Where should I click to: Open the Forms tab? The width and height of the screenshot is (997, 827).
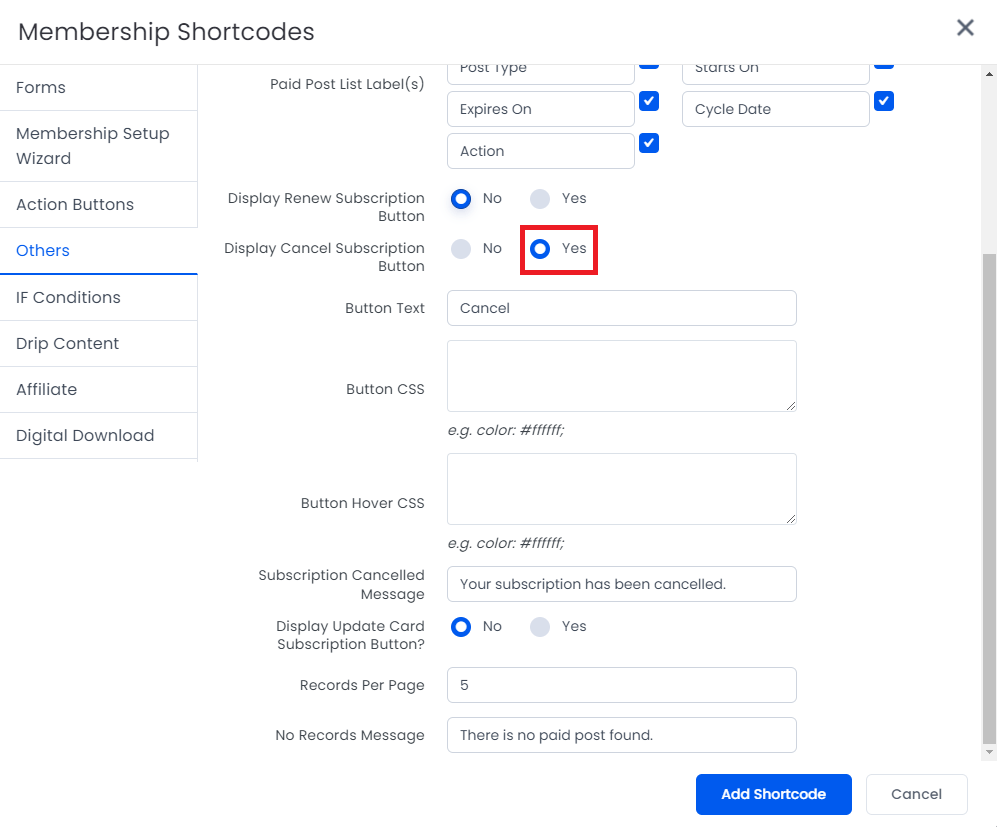[x=41, y=88]
